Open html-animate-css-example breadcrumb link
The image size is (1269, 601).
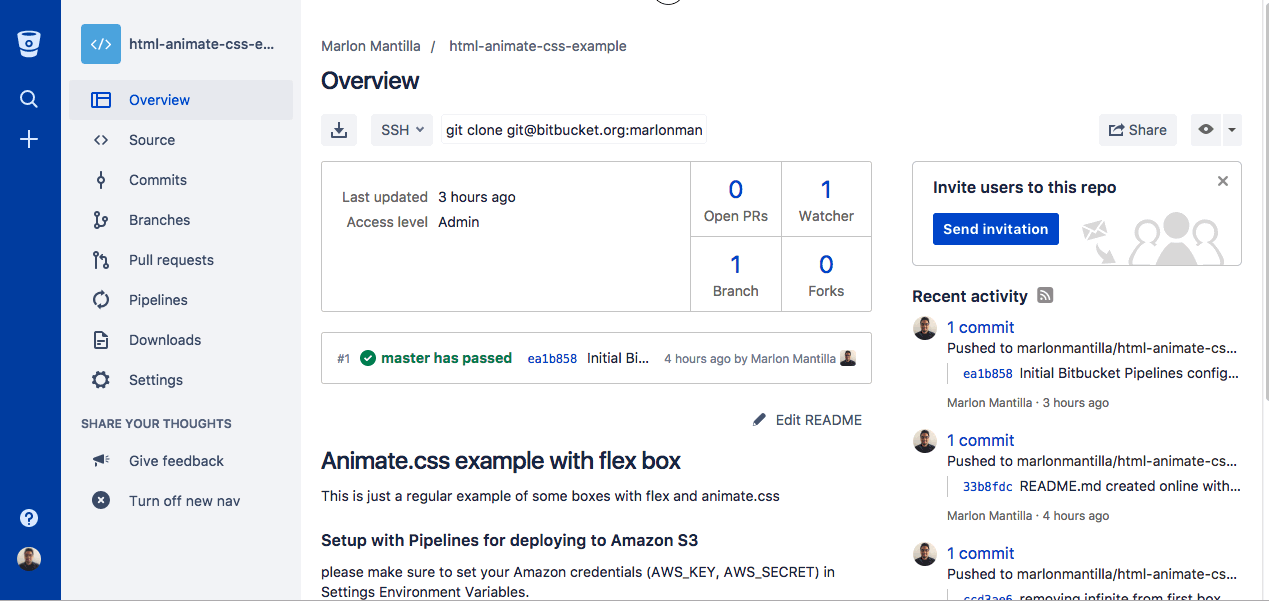(538, 46)
